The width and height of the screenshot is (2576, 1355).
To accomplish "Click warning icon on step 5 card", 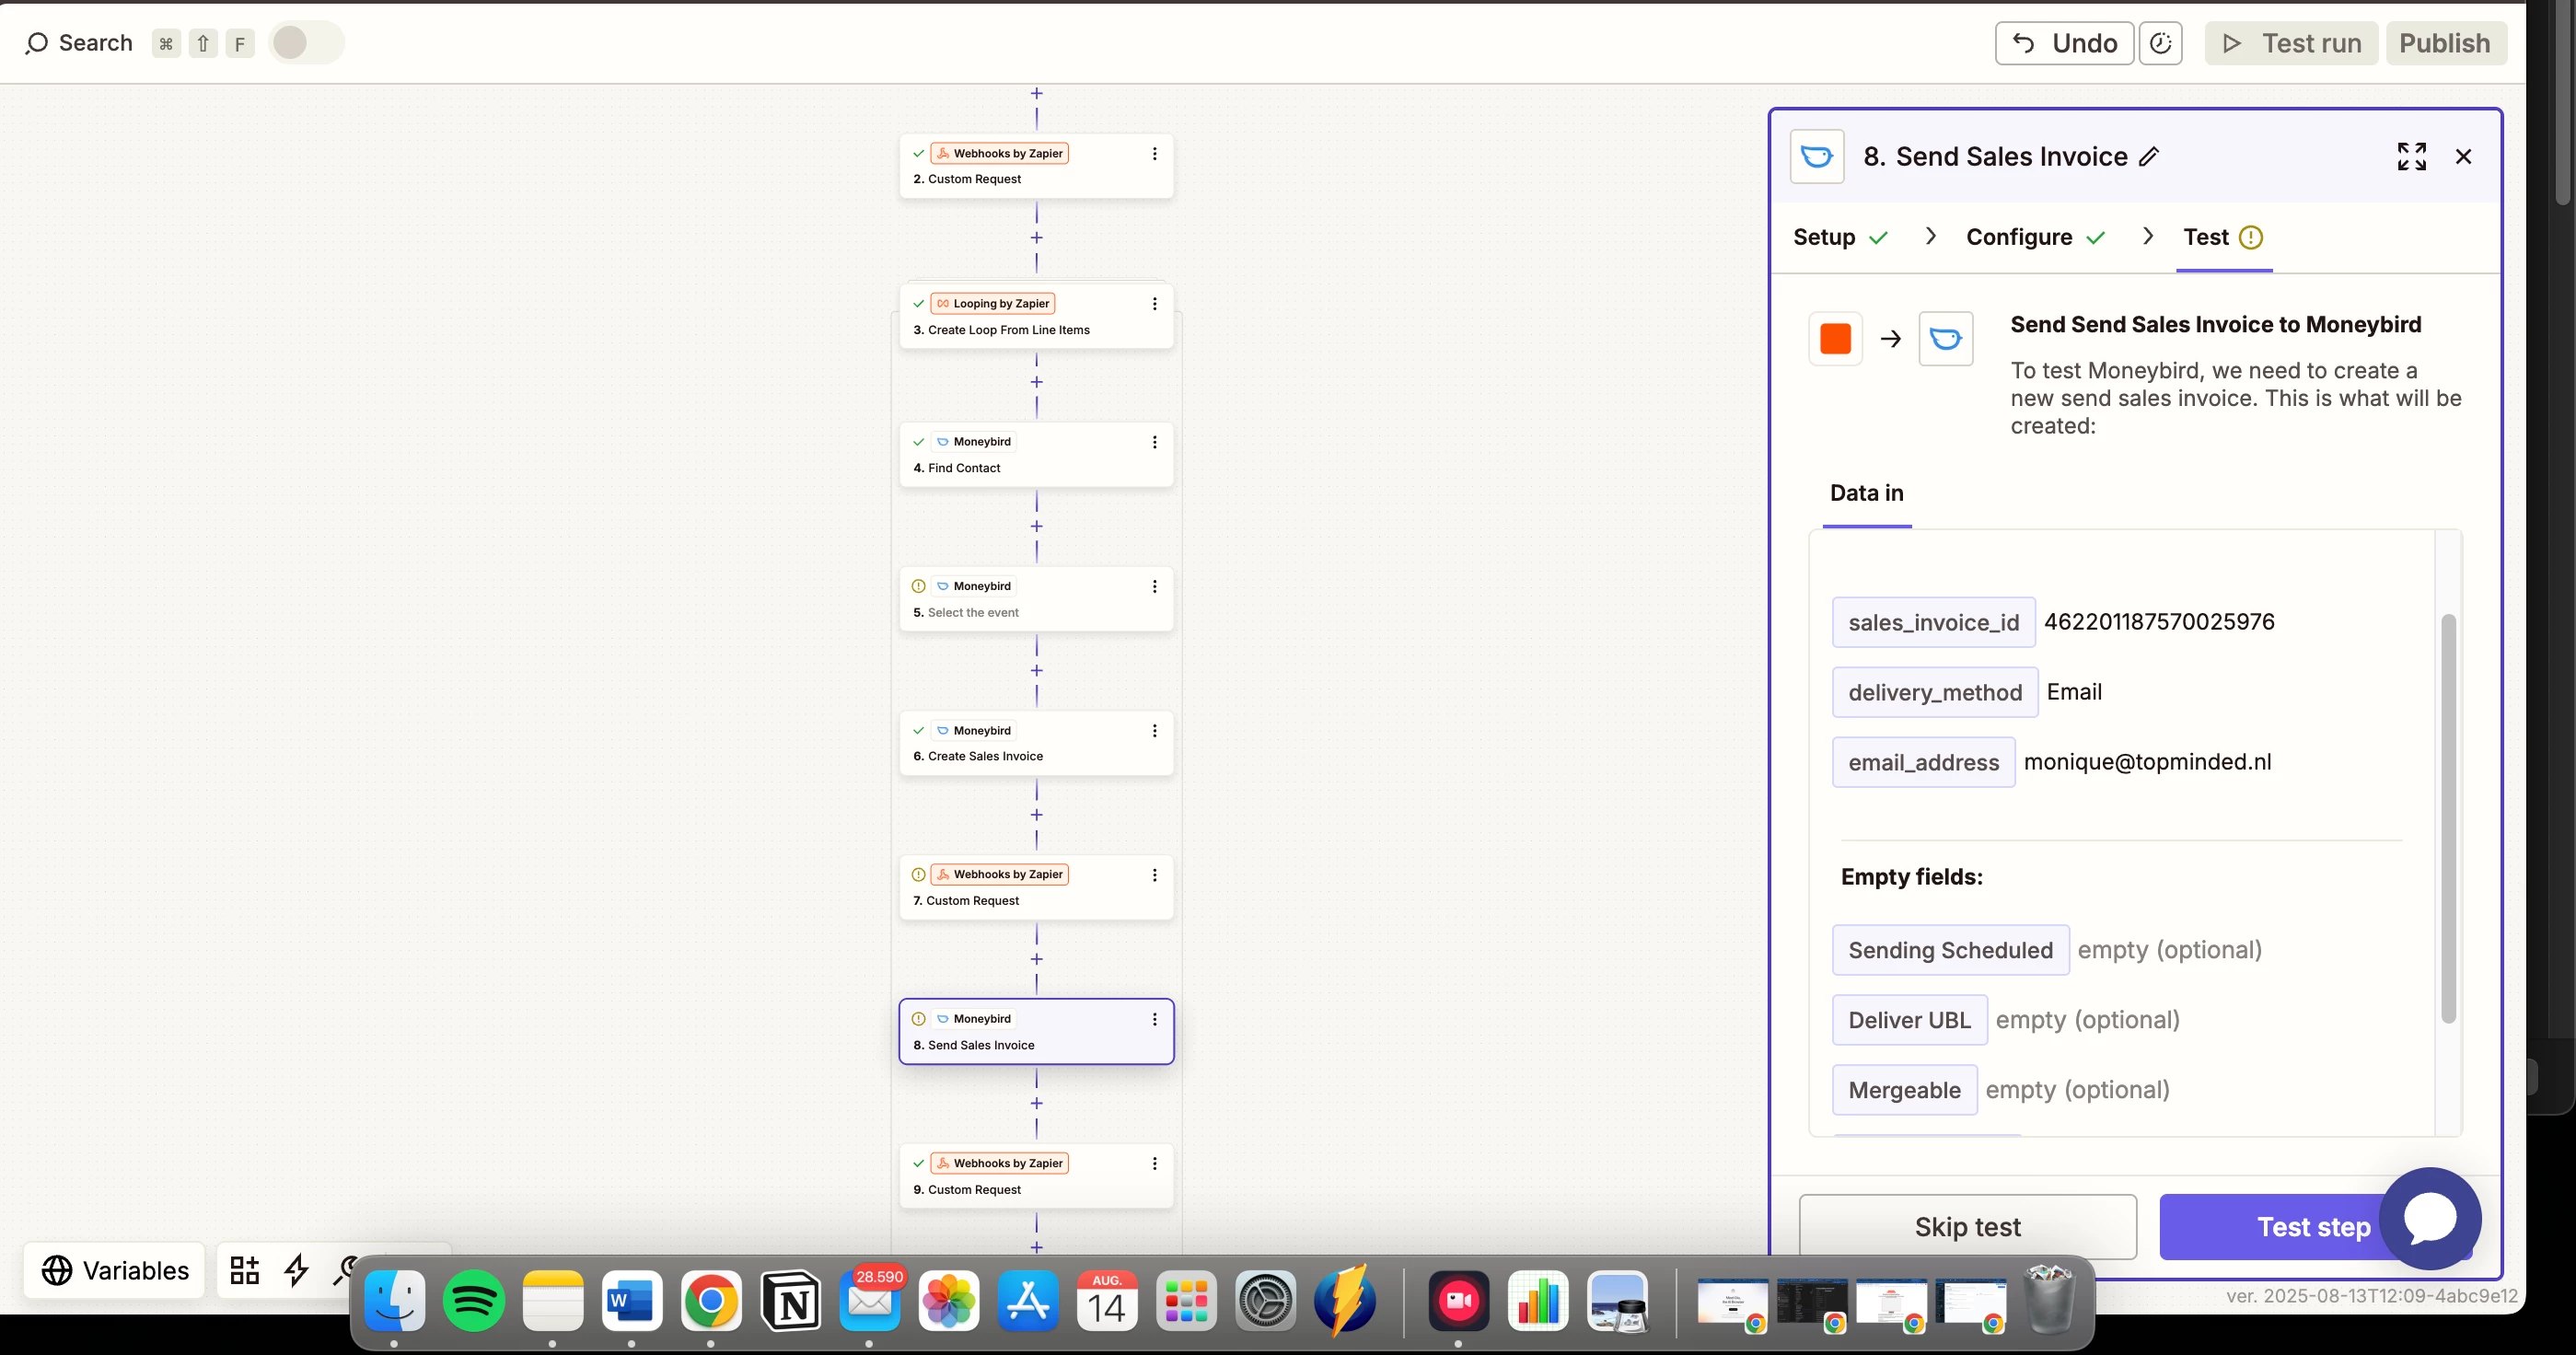I will (918, 586).
